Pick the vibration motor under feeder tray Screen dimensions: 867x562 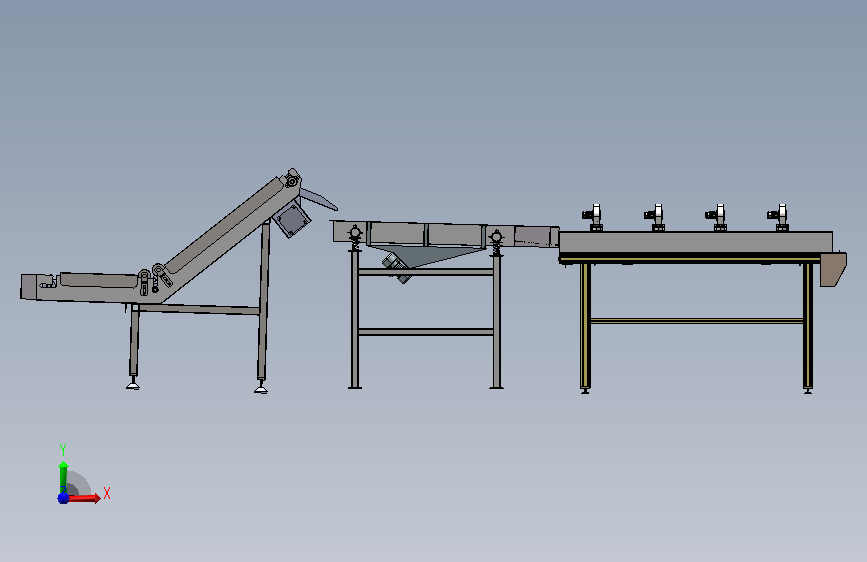(x=396, y=268)
